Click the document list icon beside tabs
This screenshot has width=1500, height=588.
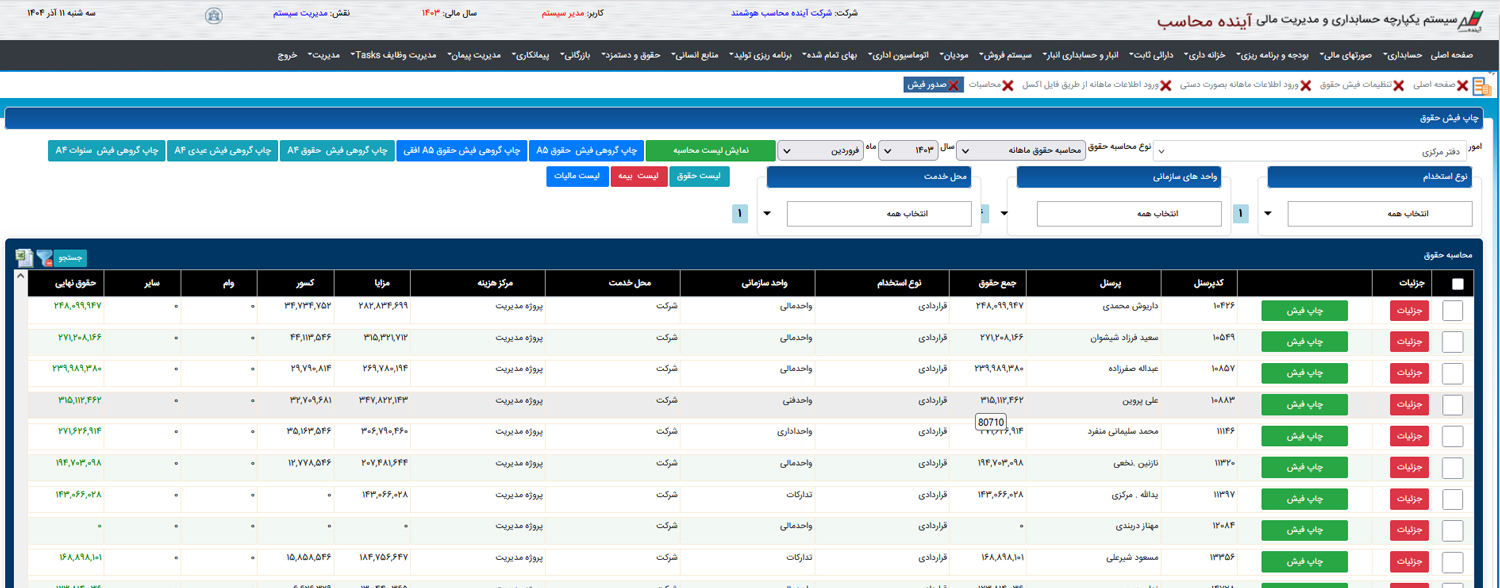tap(1482, 87)
